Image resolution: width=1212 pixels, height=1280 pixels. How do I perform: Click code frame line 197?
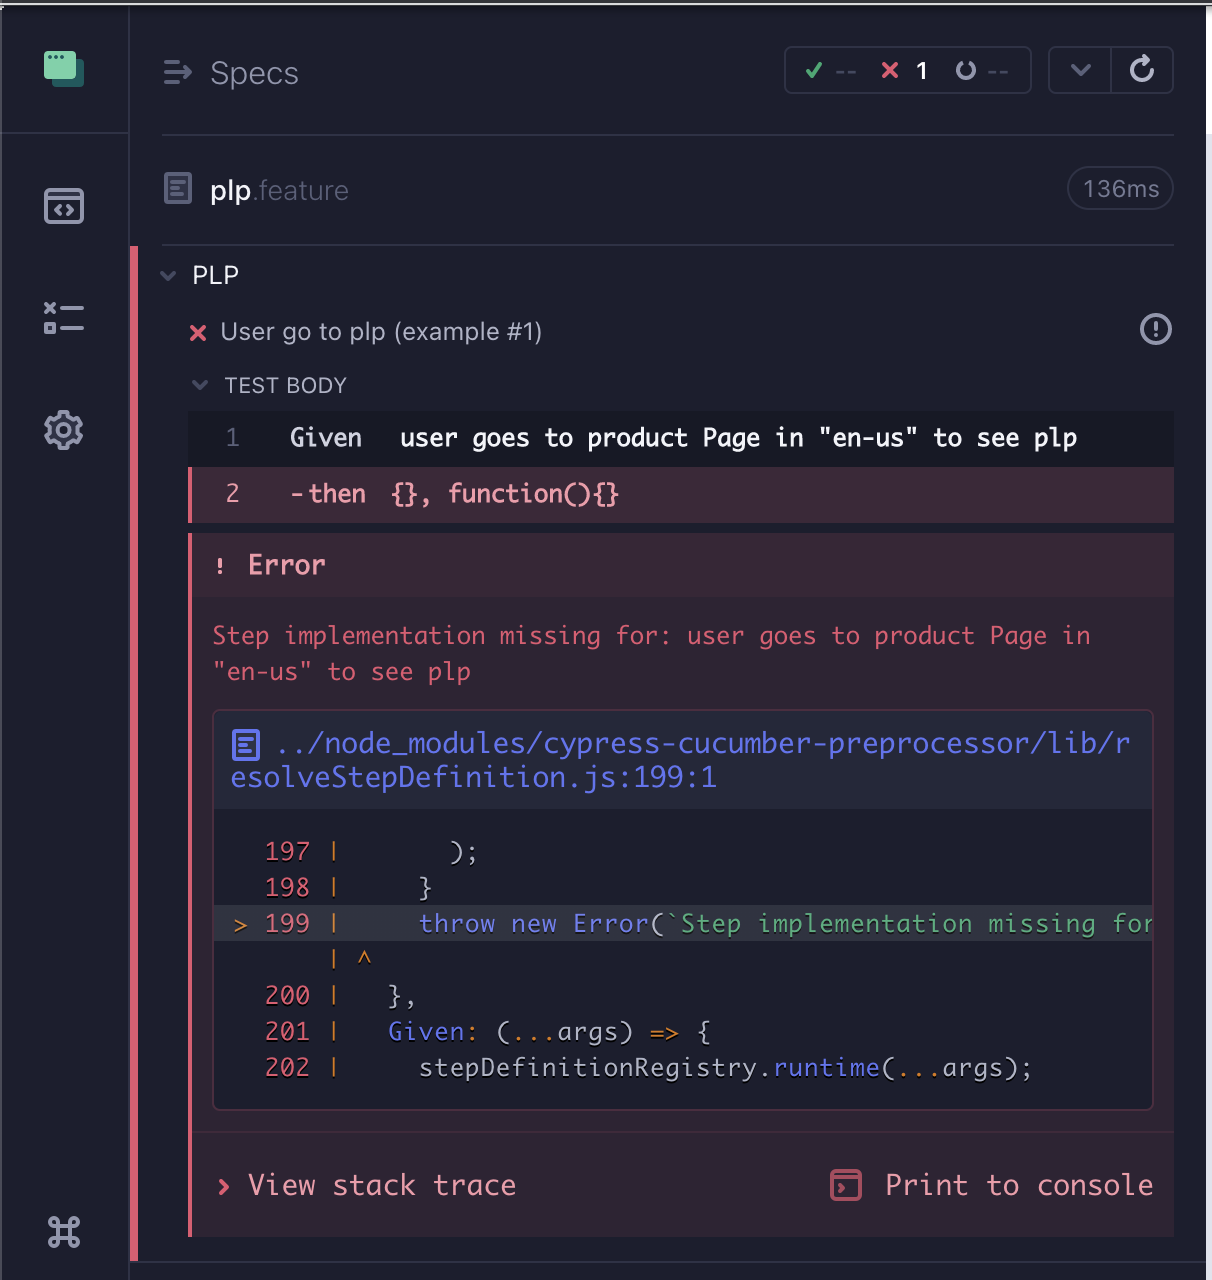point(683,851)
